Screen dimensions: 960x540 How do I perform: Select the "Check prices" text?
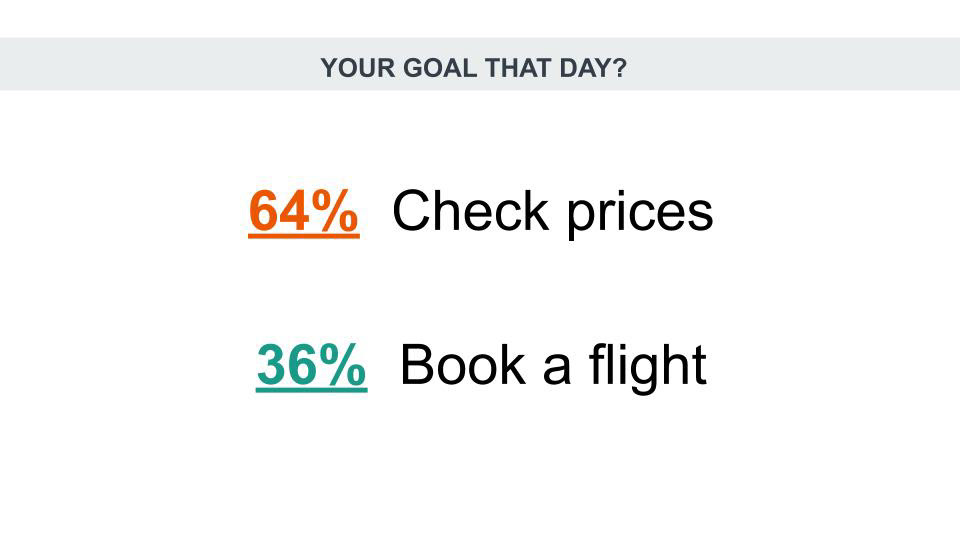(552, 212)
